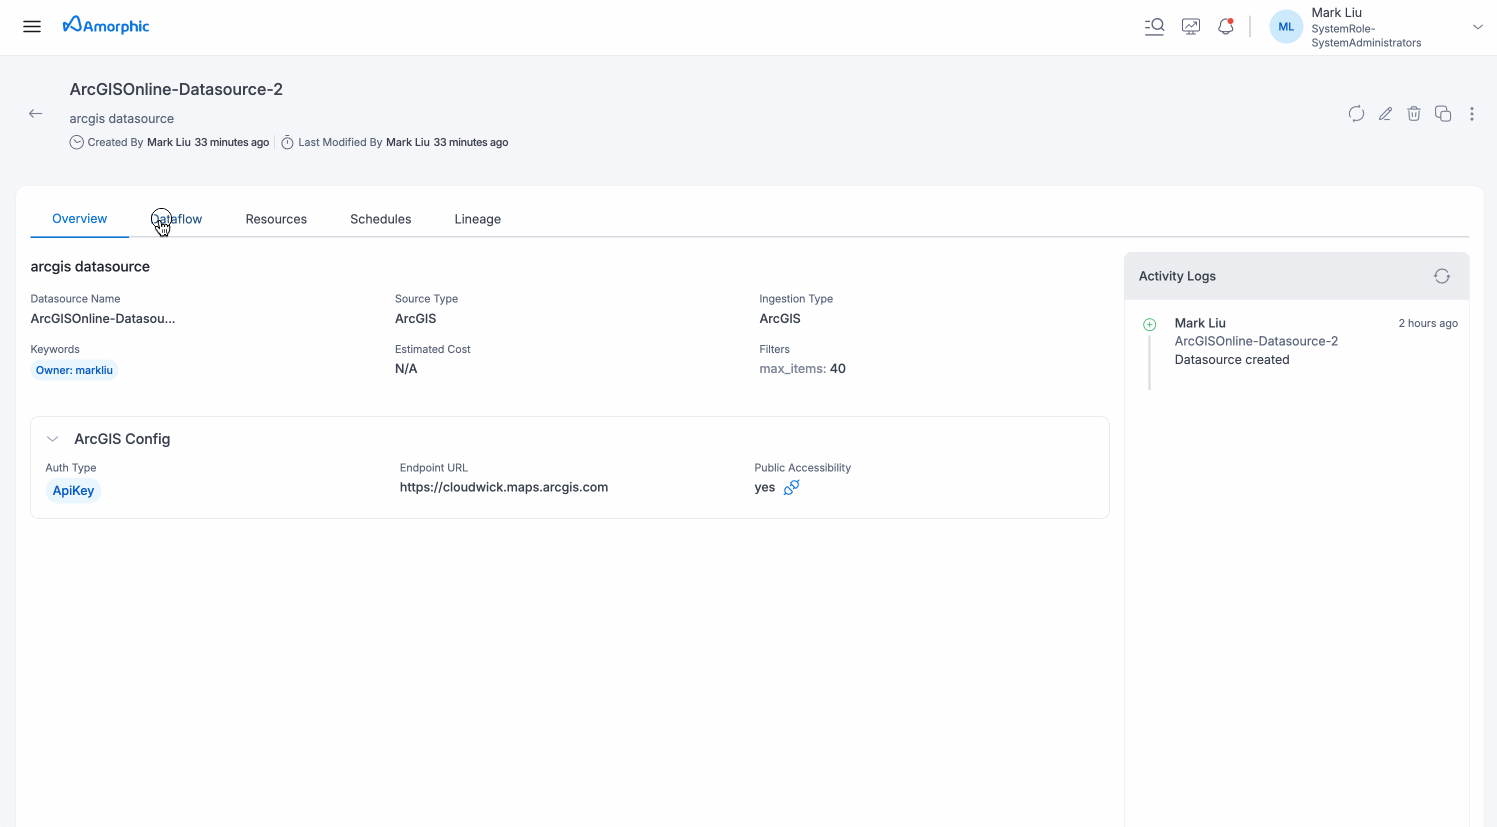Open the Schedules tab

[380, 218]
